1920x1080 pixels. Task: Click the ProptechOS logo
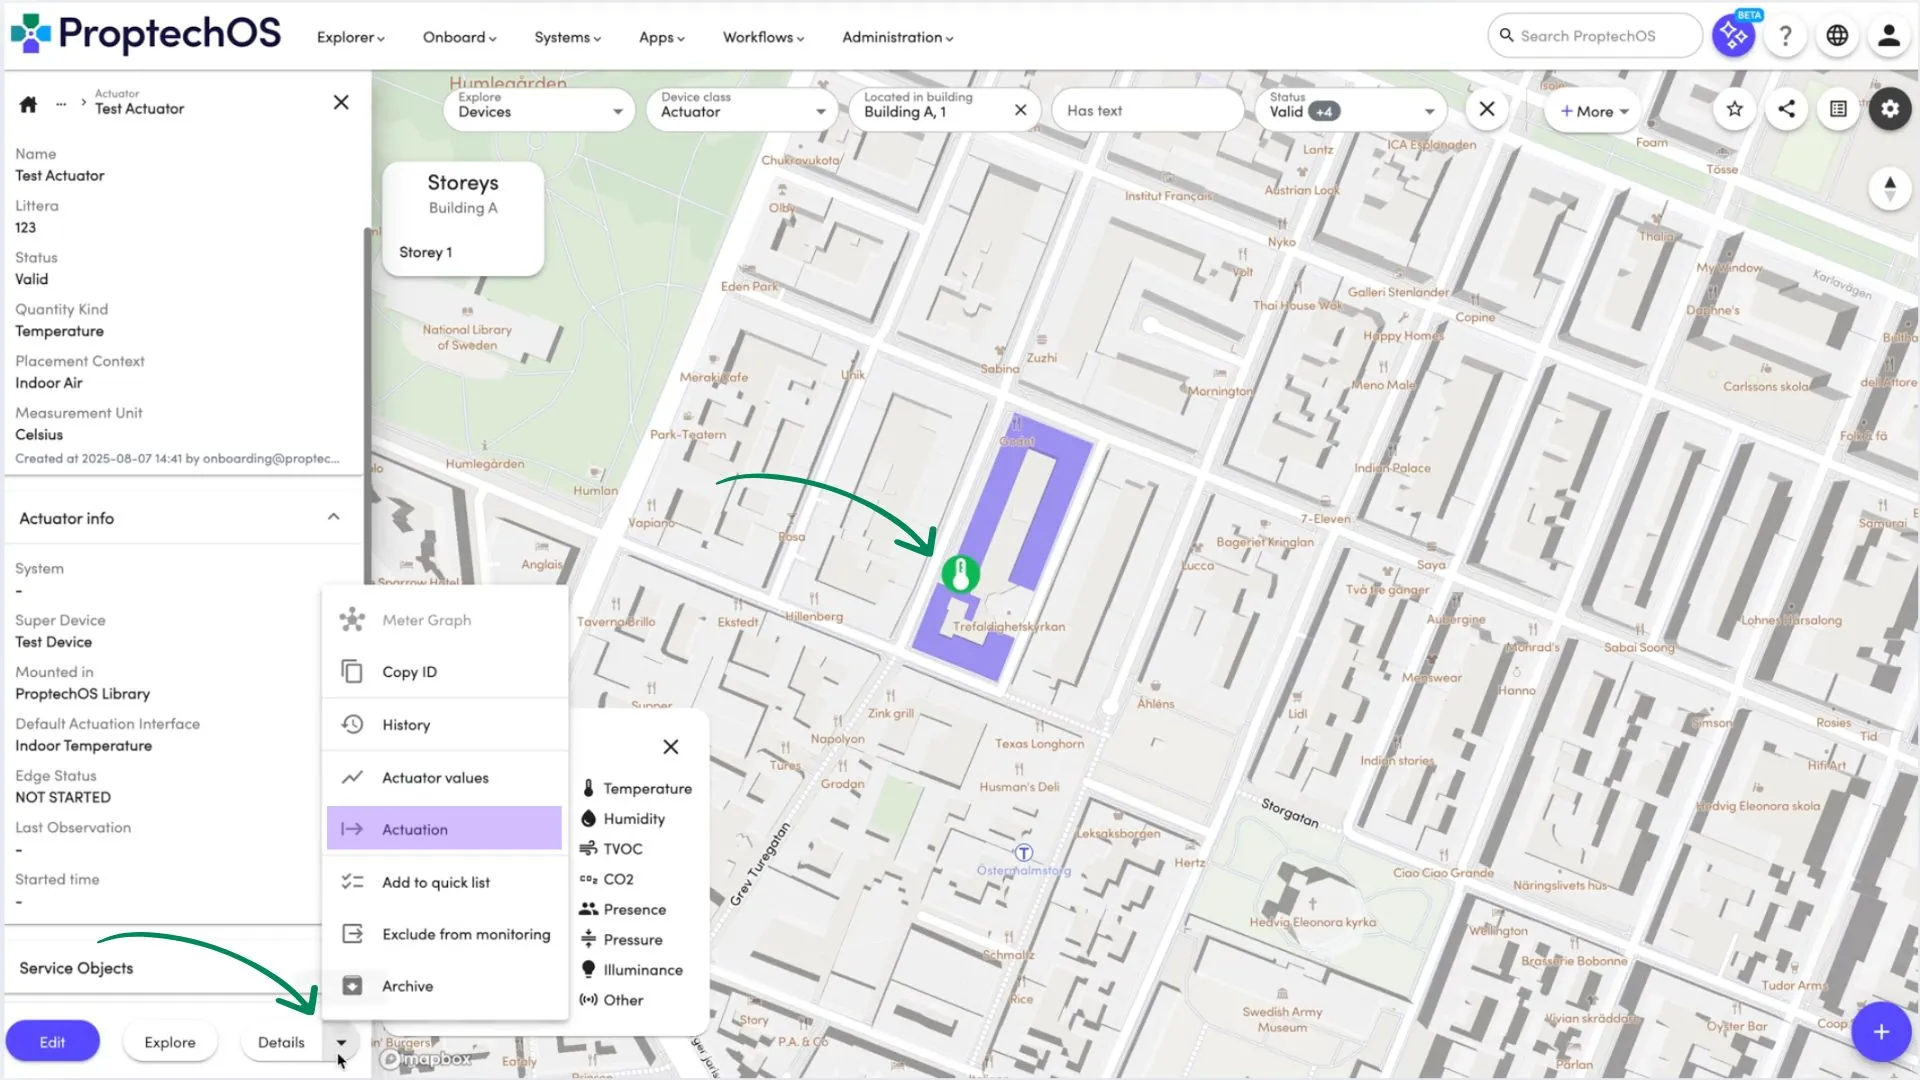coord(146,34)
